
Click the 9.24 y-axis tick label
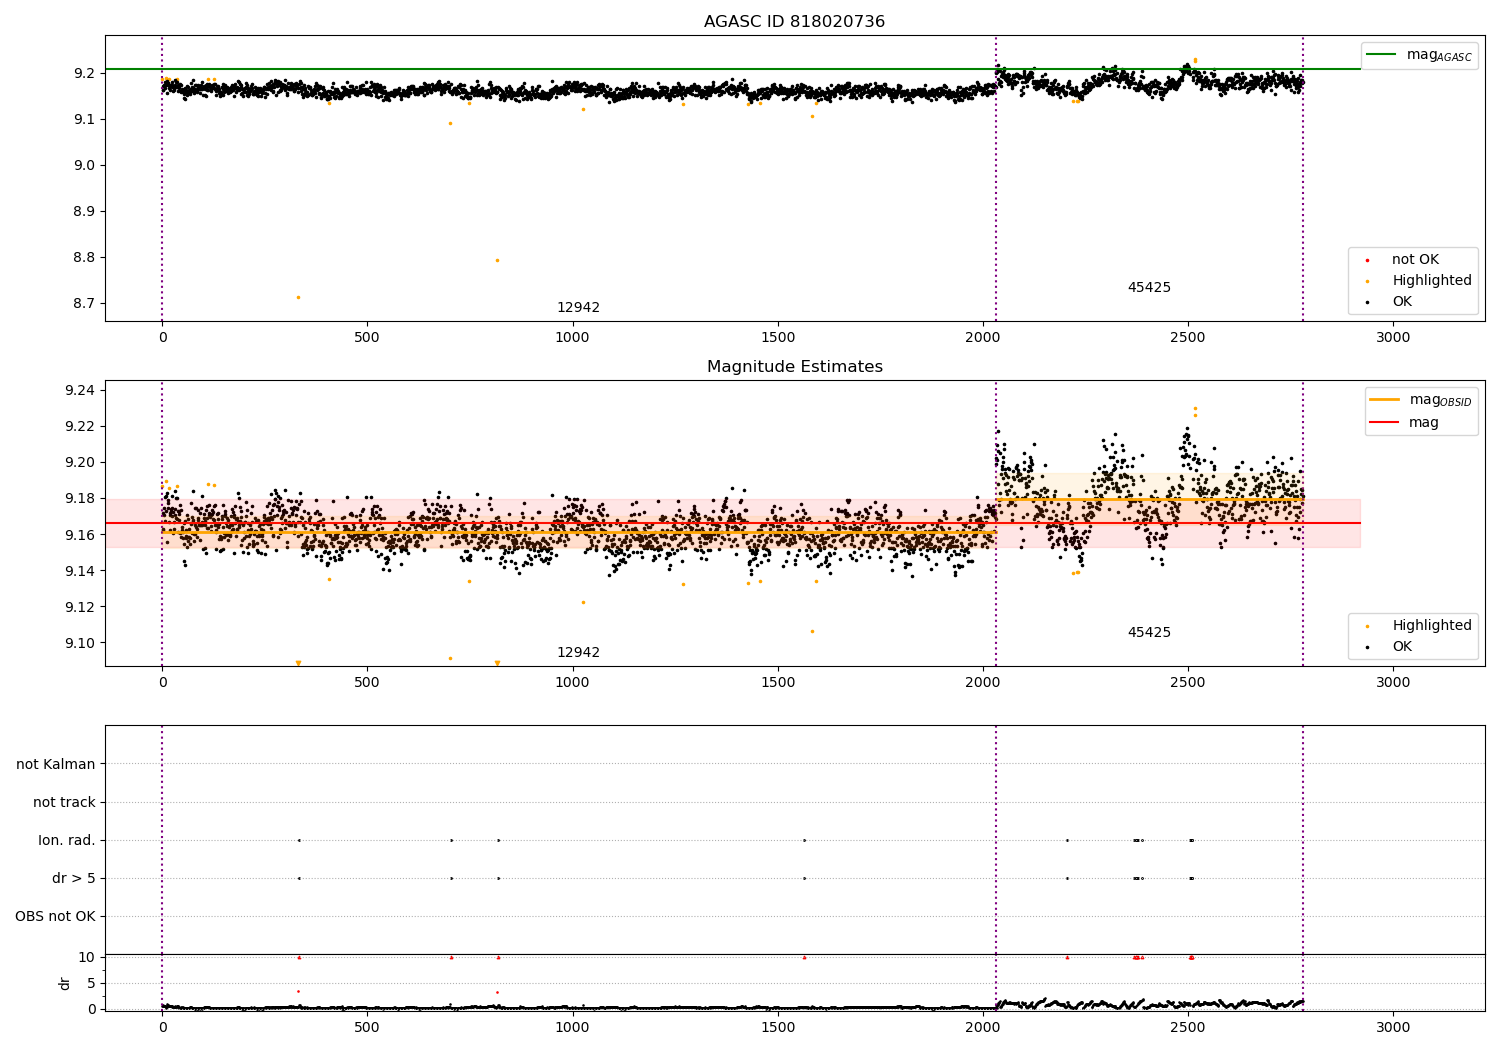click(x=80, y=391)
